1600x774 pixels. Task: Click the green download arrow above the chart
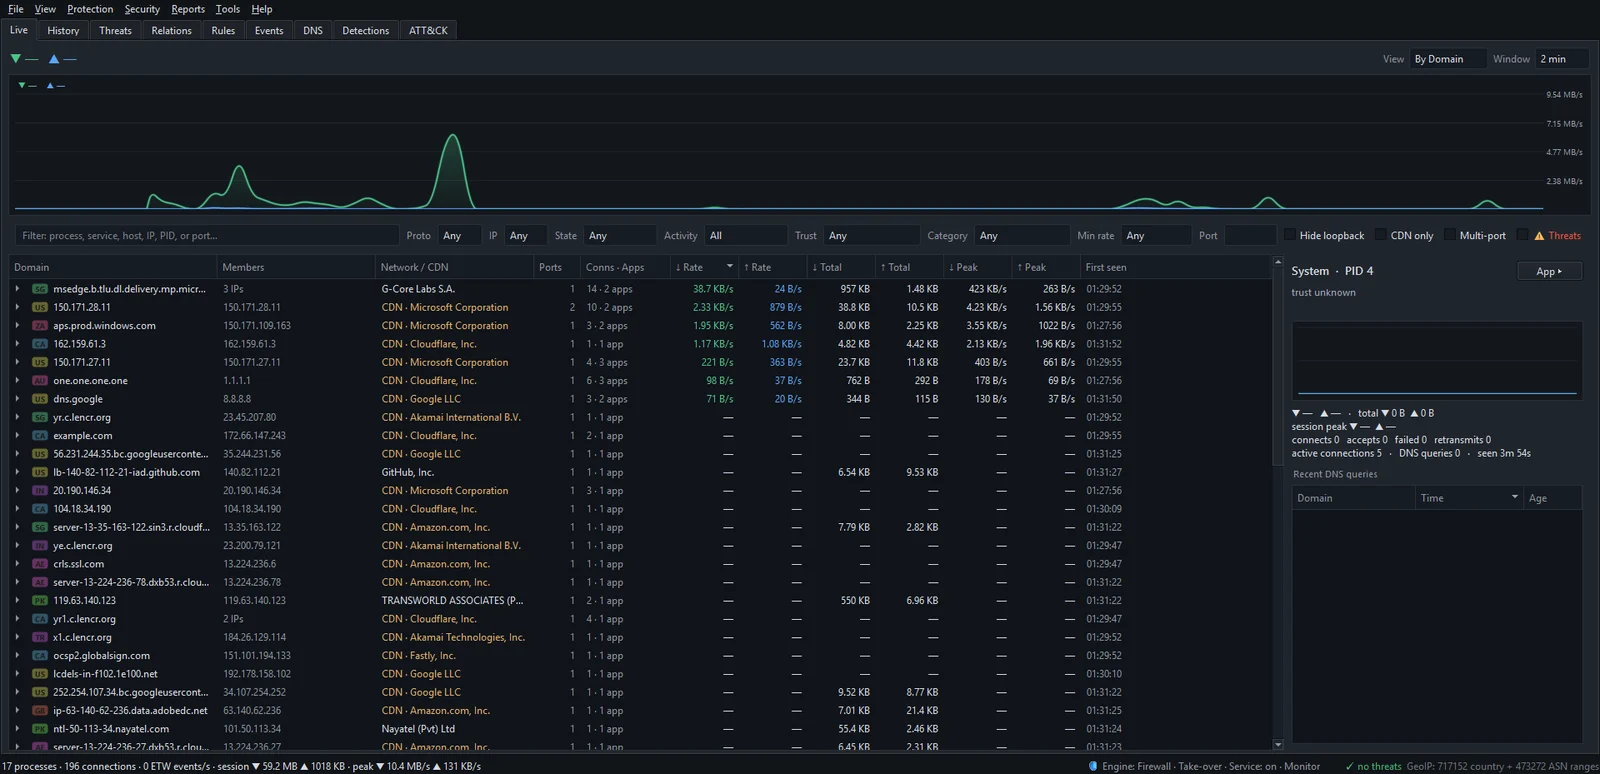pyautogui.click(x=16, y=59)
